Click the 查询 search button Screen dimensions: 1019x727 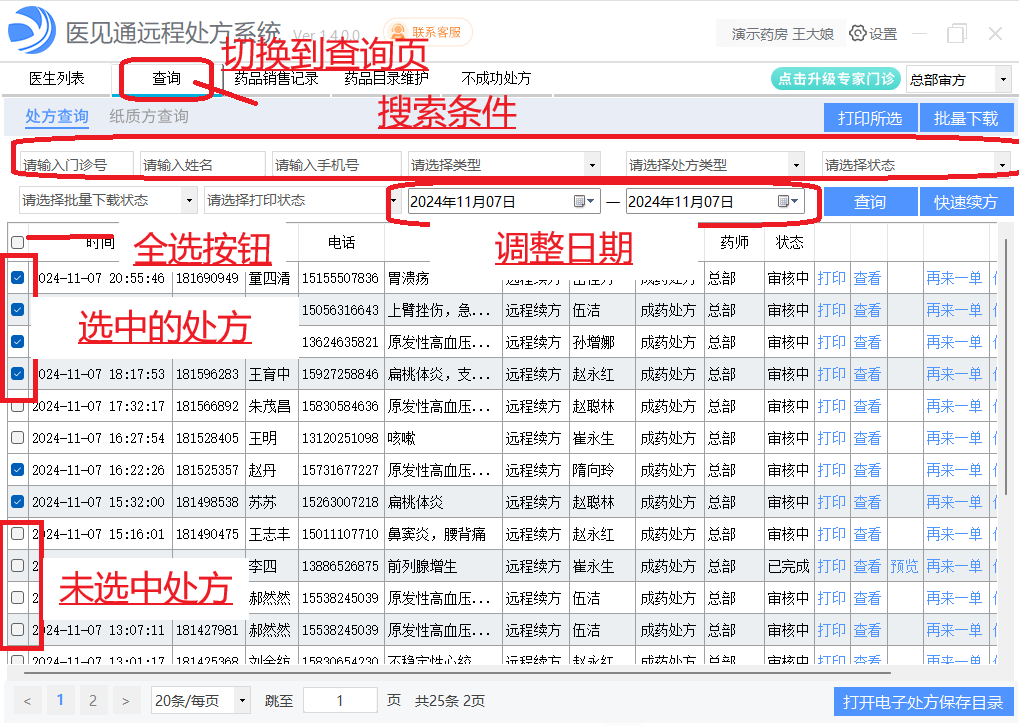click(869, 201)
